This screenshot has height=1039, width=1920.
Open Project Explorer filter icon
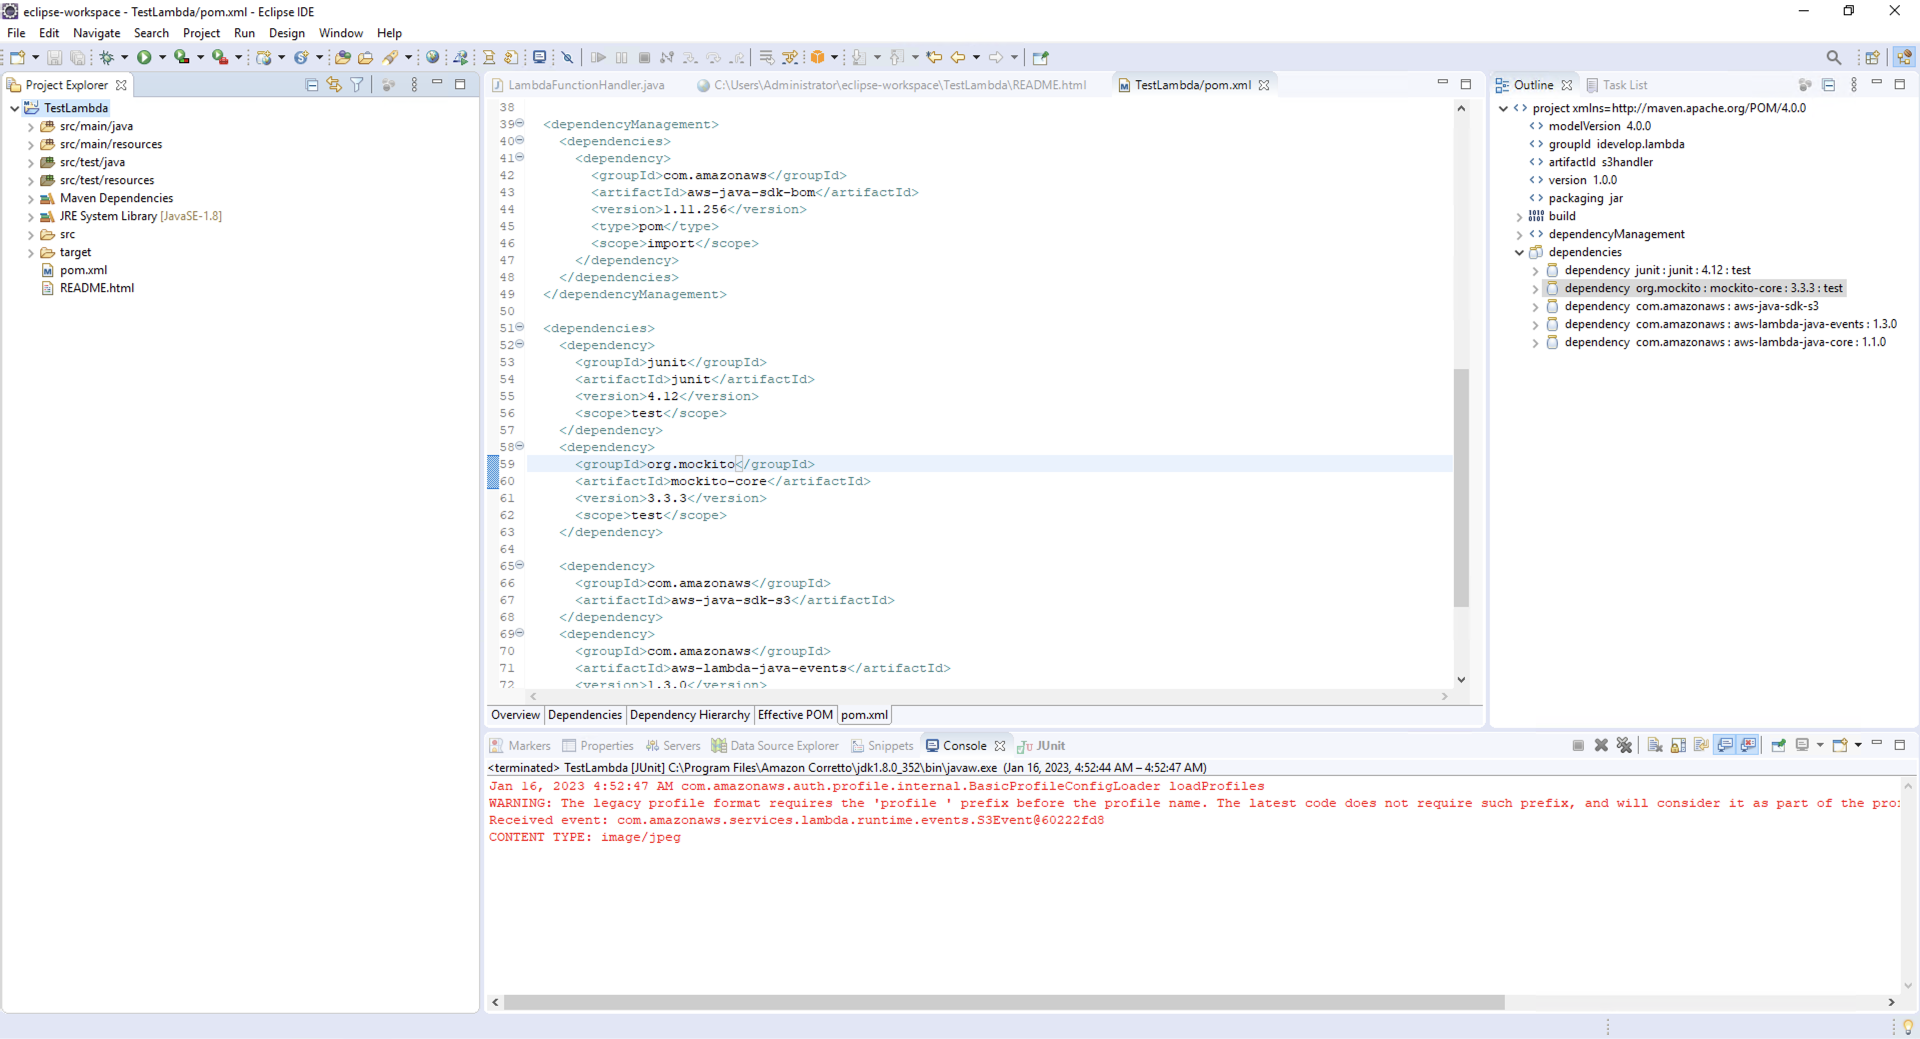coord(357,85)
